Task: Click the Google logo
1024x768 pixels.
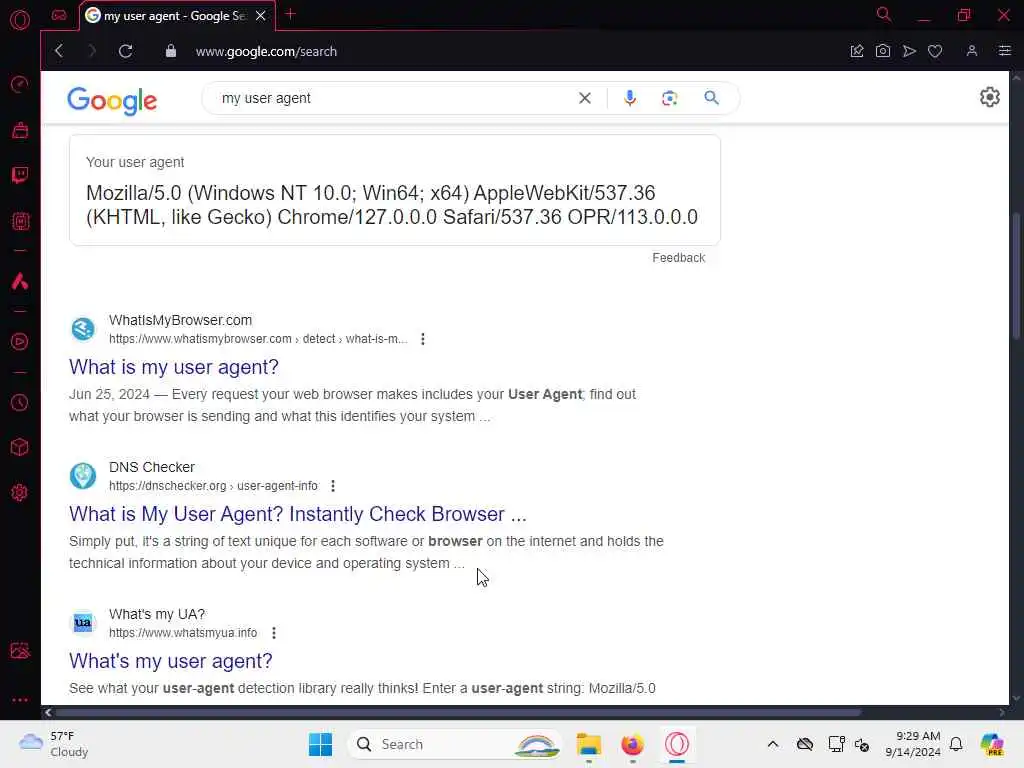Action: coord(112,101)
